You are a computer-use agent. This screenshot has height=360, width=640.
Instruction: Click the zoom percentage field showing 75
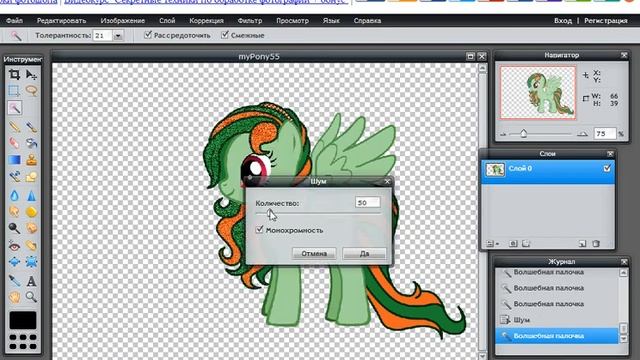pos(605,133)
